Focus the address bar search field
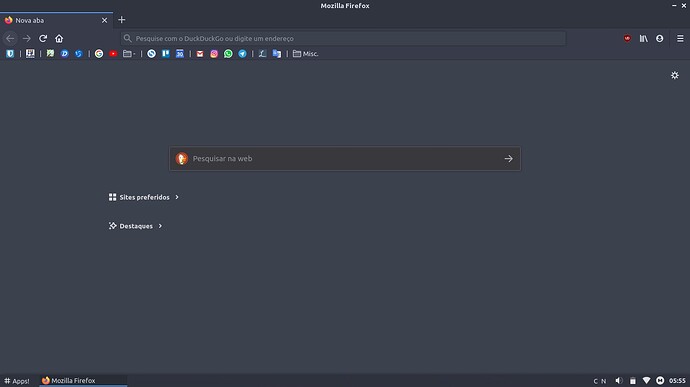 pos(343,38)
